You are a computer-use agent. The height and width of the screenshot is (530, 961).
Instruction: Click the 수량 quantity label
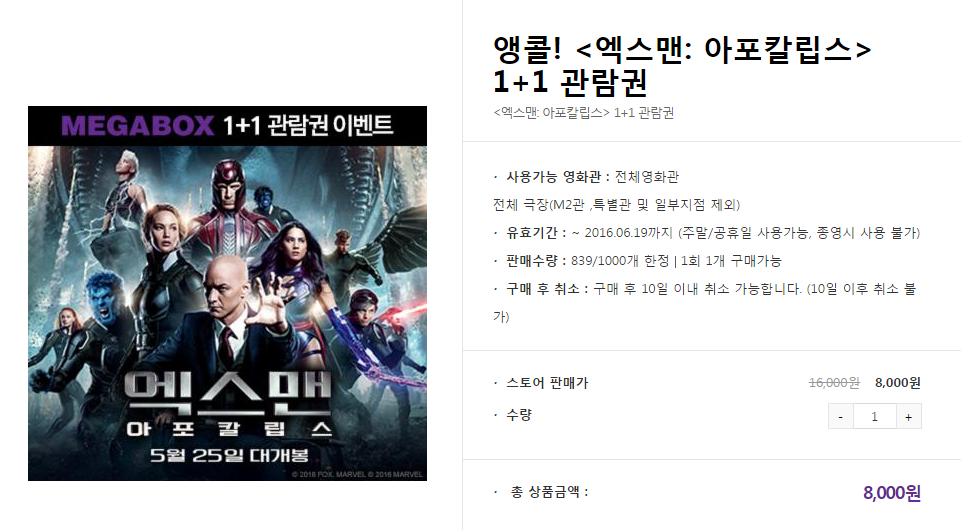[518, 415]
